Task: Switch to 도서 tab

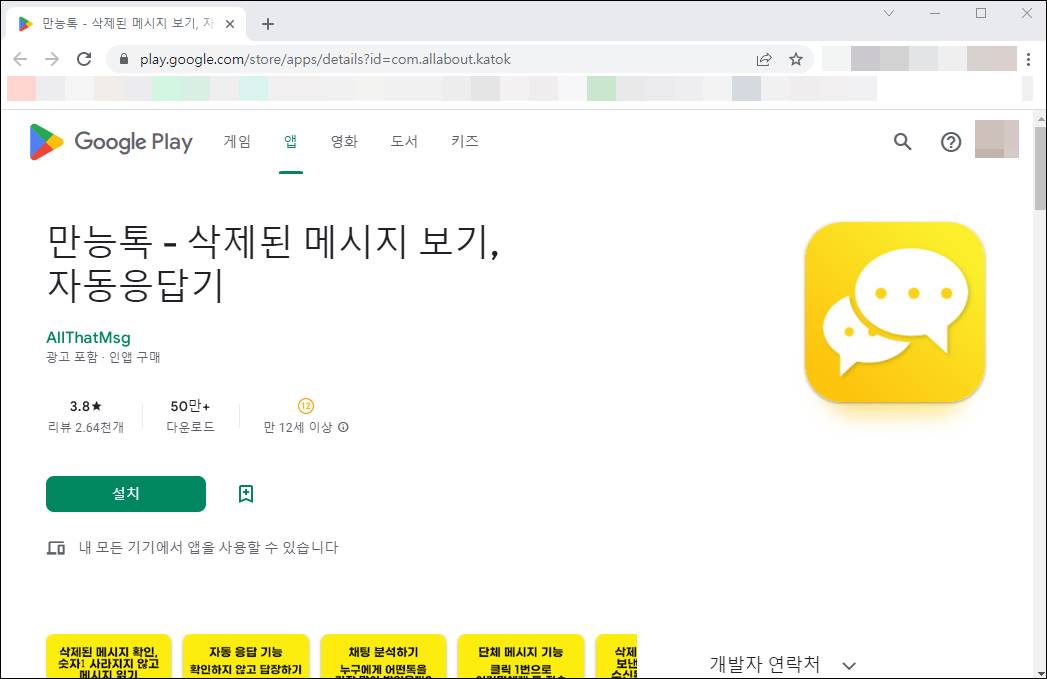Action: pyautogui.click(x=404, y=142)
